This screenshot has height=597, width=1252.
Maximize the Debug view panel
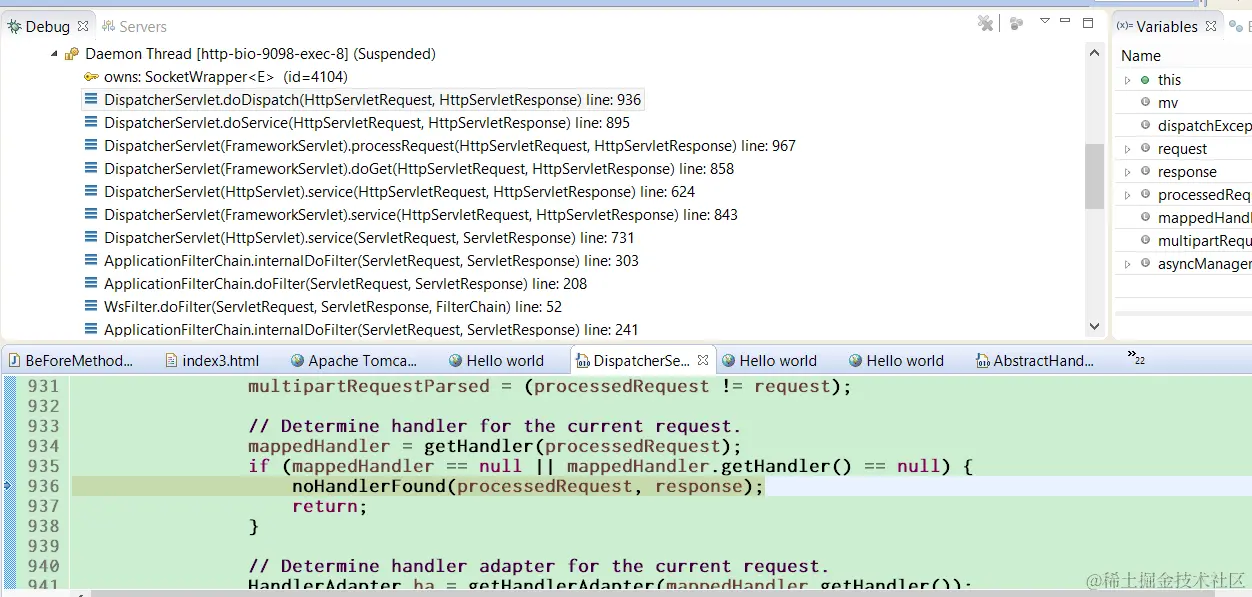point(1088,22)
